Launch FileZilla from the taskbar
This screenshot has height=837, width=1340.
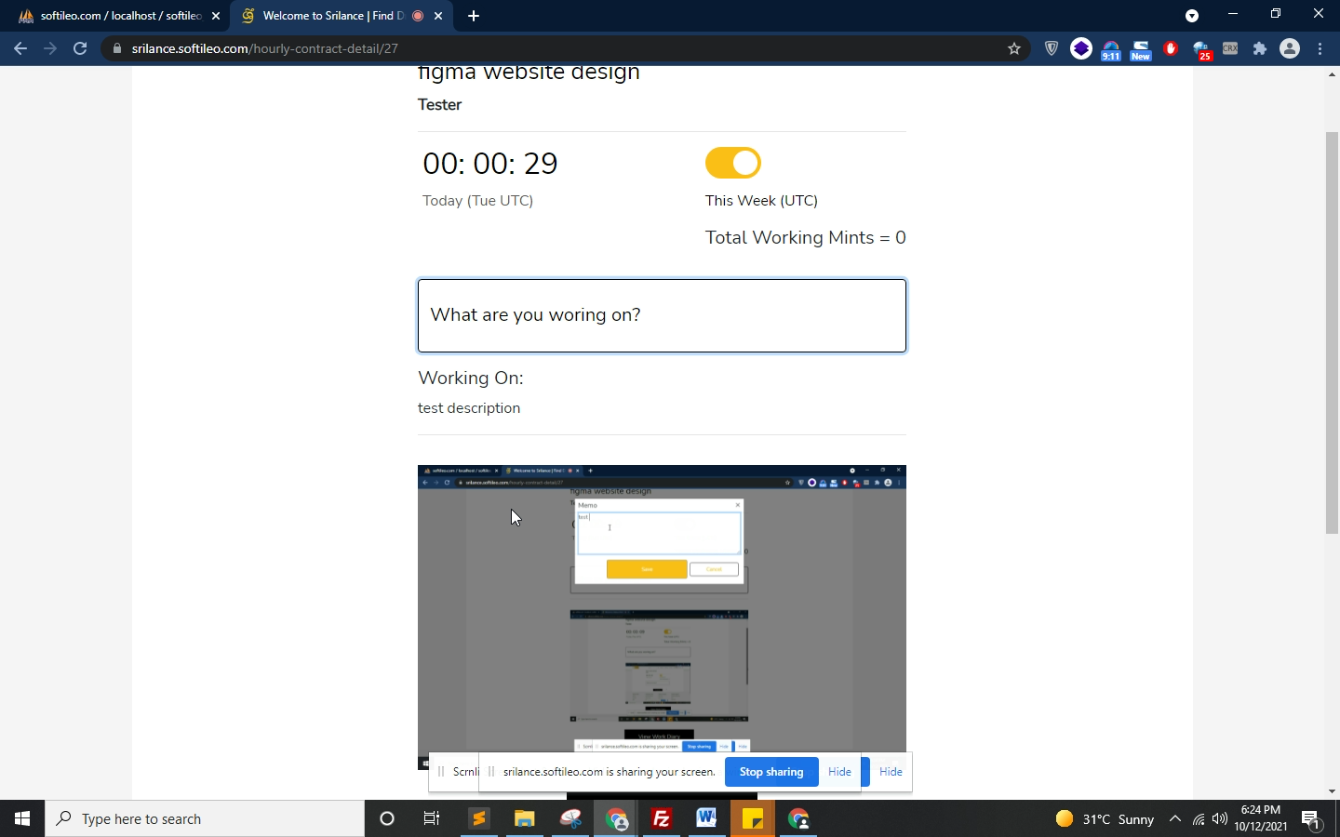coord(661,819)
